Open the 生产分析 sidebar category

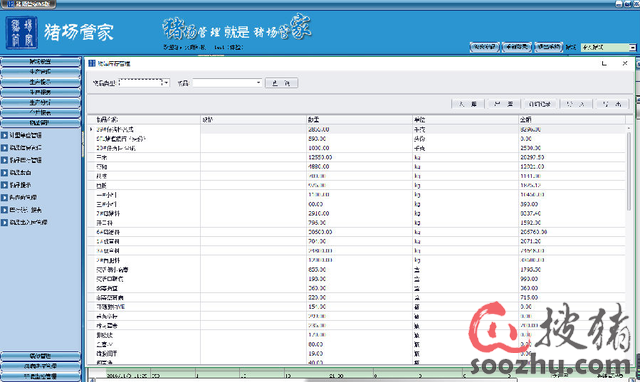click(40, 102)
